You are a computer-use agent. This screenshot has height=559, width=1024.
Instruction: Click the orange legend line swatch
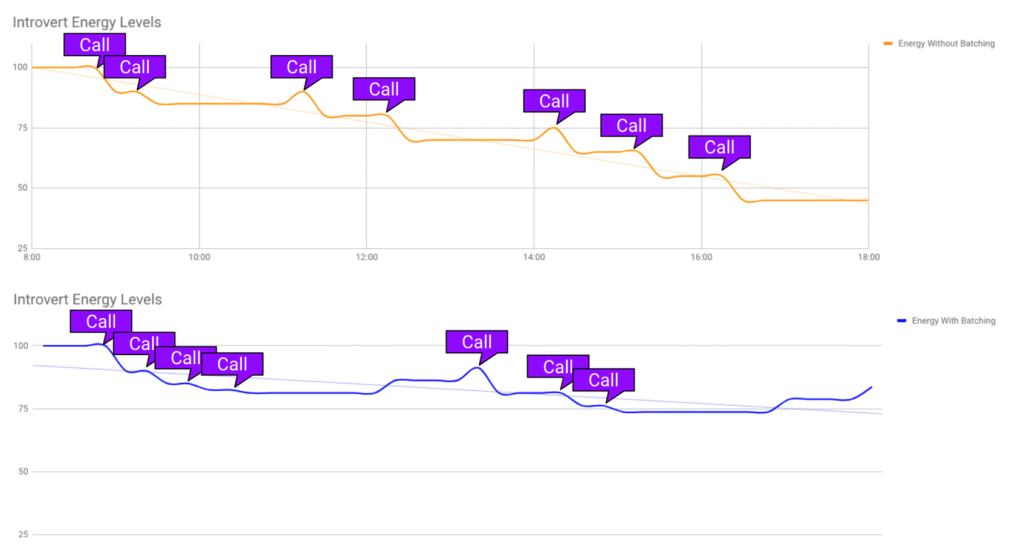(x=888, y=43)
